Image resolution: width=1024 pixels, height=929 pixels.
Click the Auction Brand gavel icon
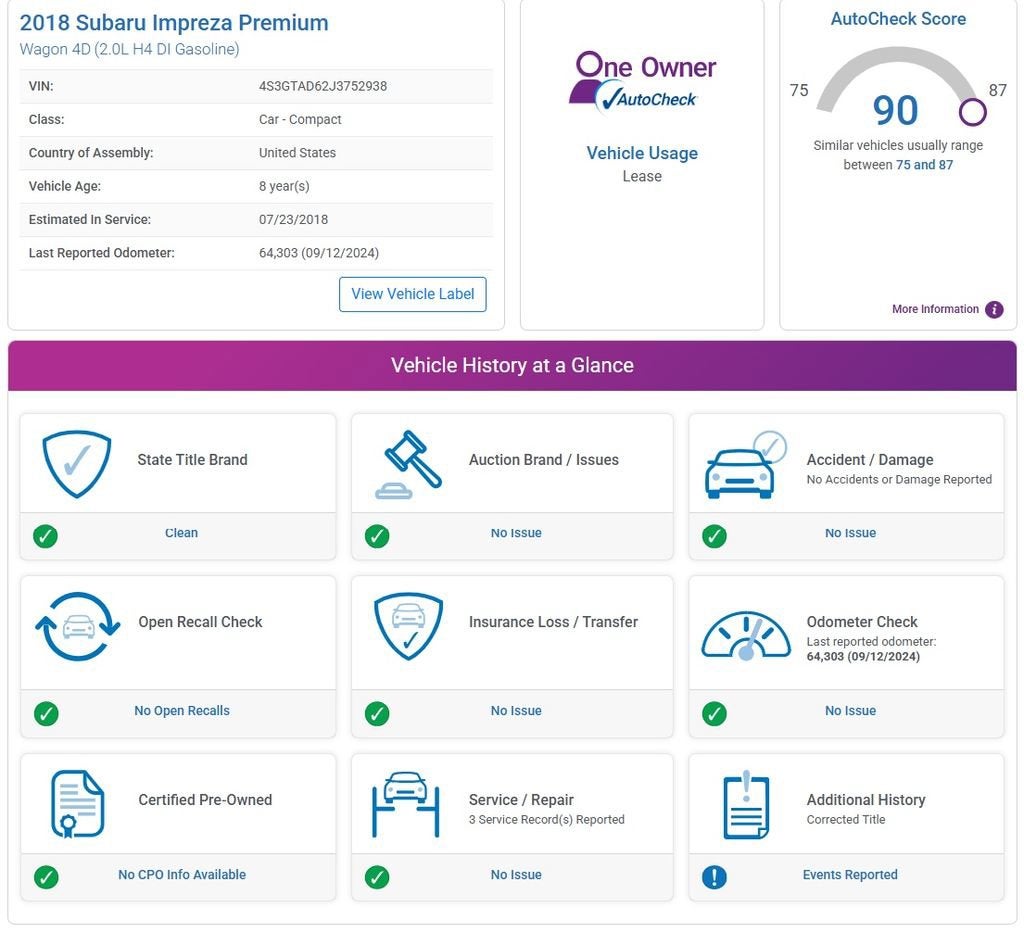click(409, 465)
